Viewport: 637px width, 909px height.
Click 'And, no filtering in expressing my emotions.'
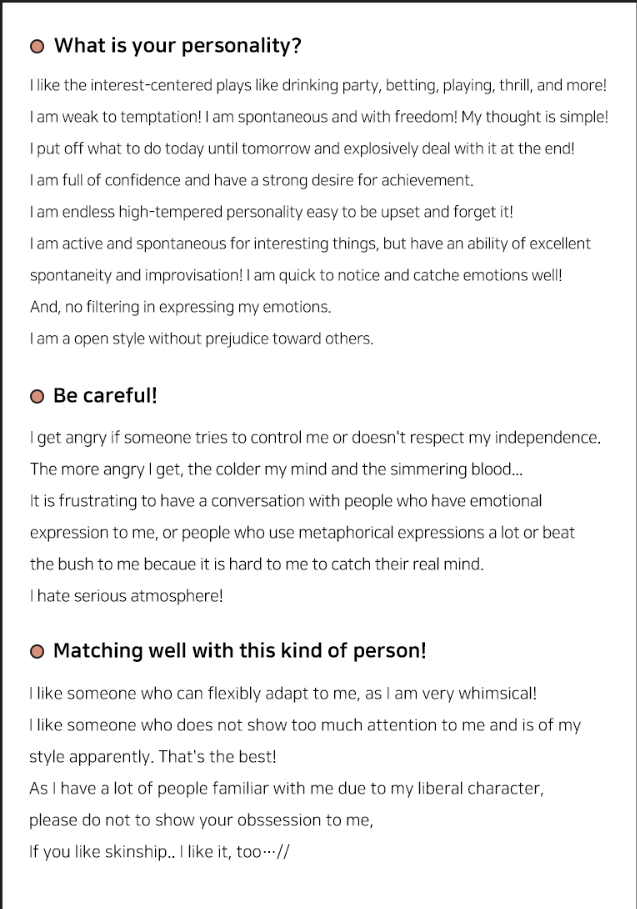[x=180, y=307]
